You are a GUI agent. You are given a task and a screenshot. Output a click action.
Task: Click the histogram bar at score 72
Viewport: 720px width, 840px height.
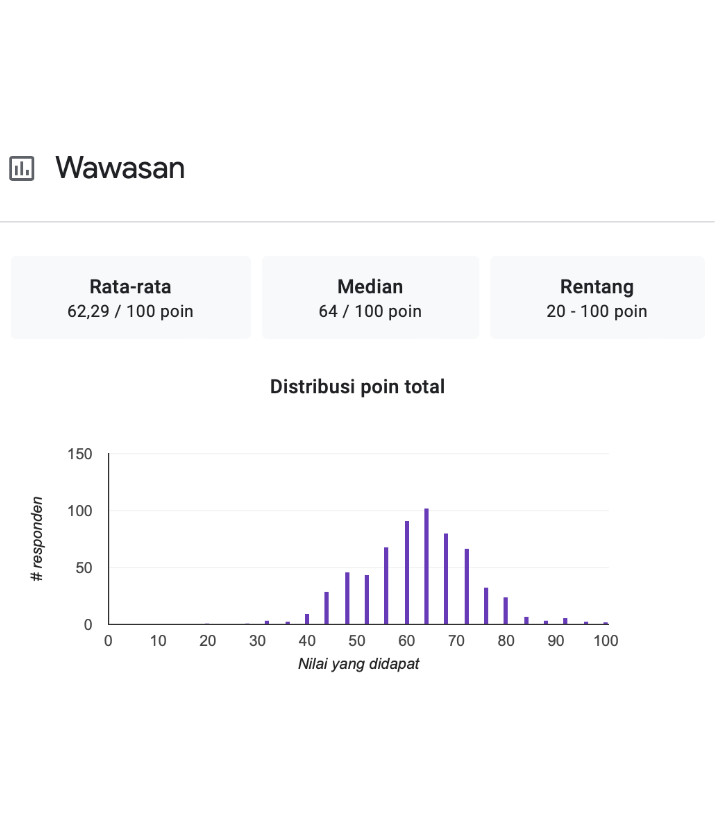click(466, 587)
